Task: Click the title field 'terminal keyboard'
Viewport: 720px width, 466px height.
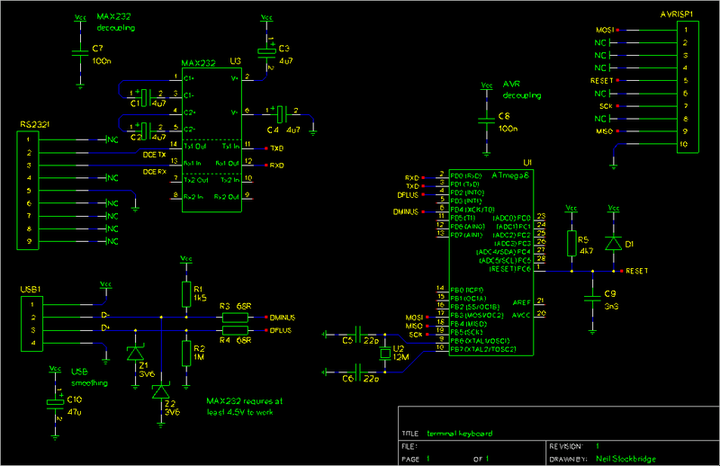Action: coord(460,433)
